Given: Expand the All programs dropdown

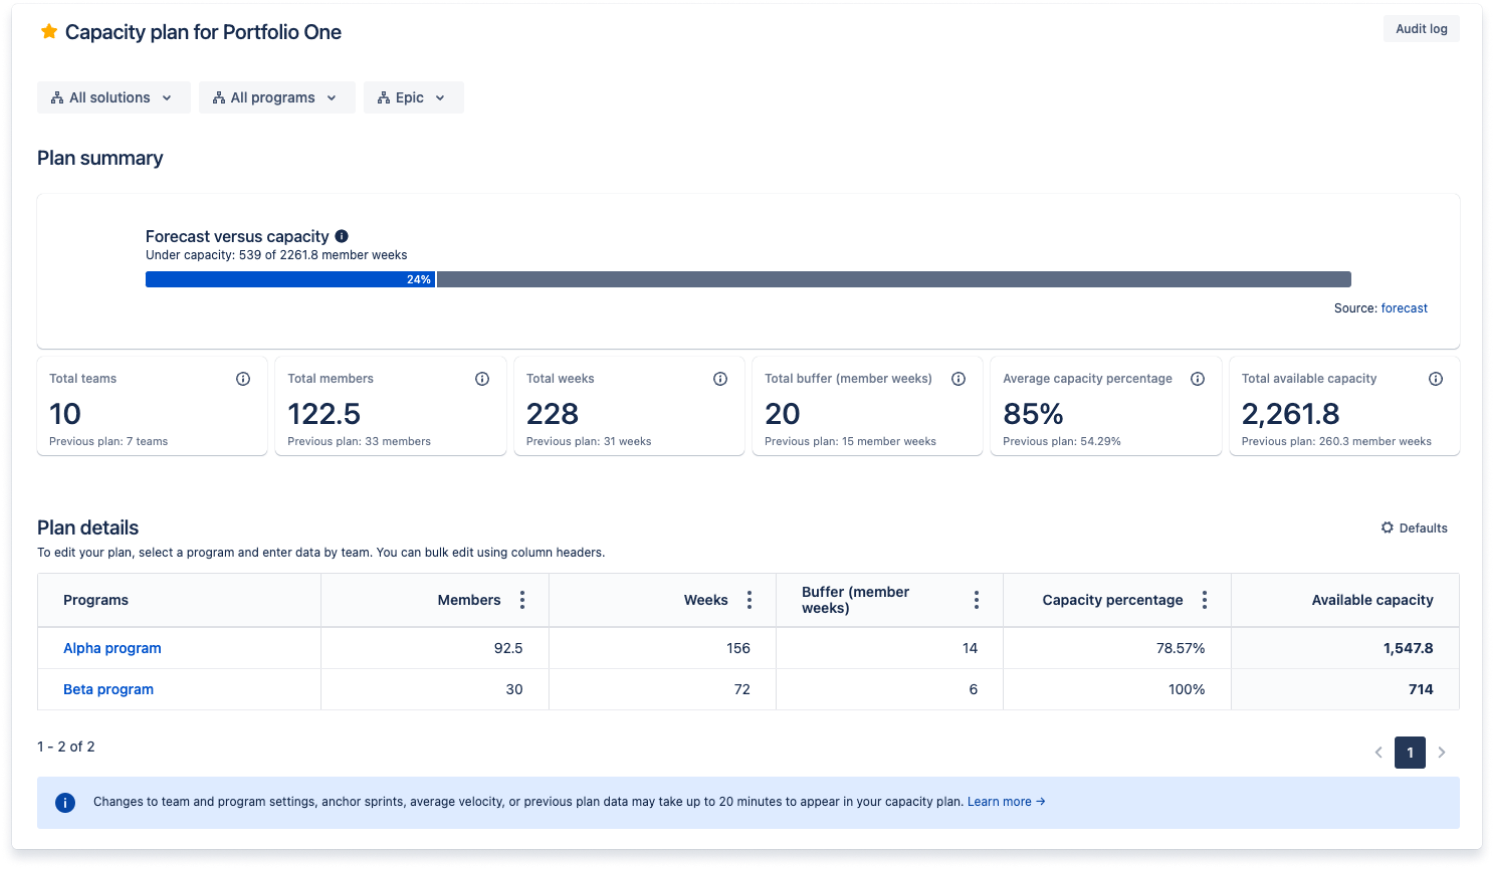Looking at the screenshot, I should coord(276,98).
